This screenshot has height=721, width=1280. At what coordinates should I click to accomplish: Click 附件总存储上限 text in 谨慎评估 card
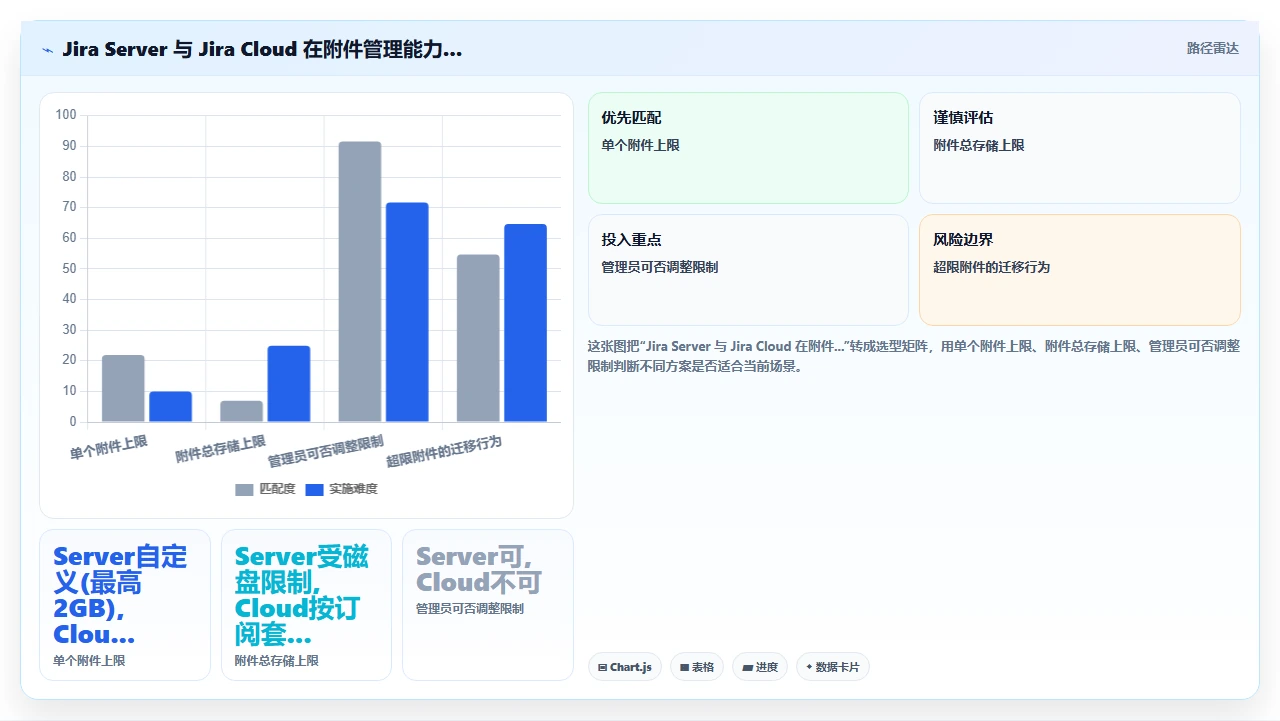(x=978, y=145)
